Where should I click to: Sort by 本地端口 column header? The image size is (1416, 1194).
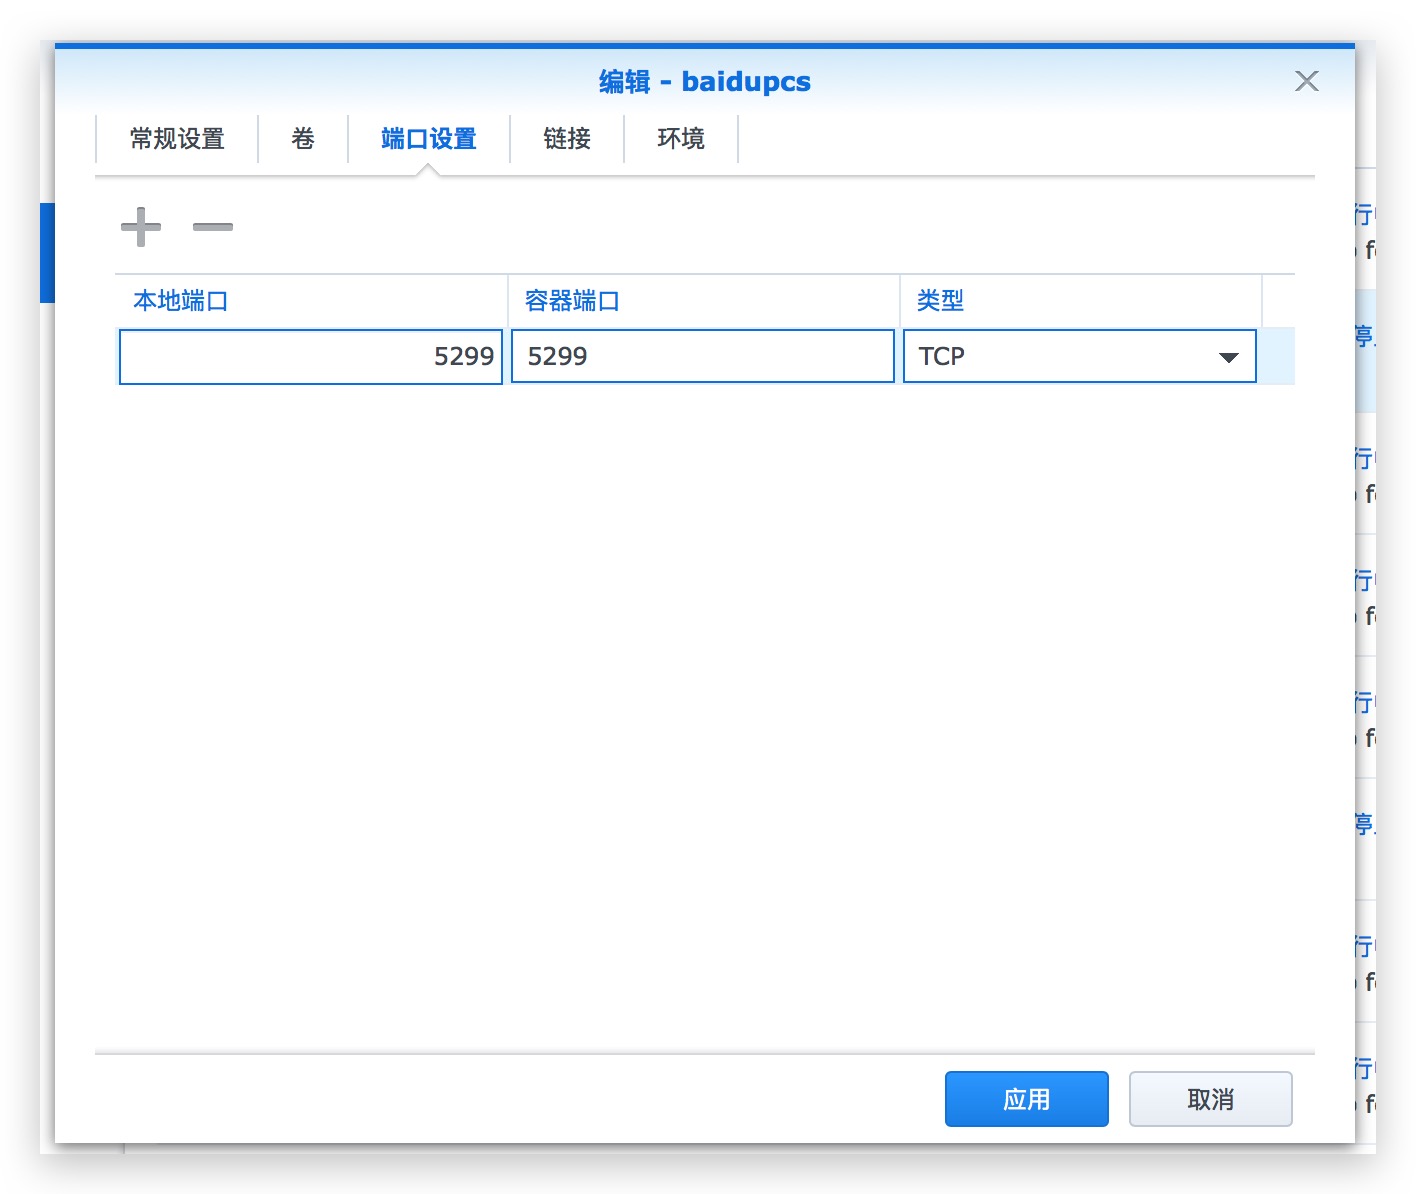click(311, 300)
